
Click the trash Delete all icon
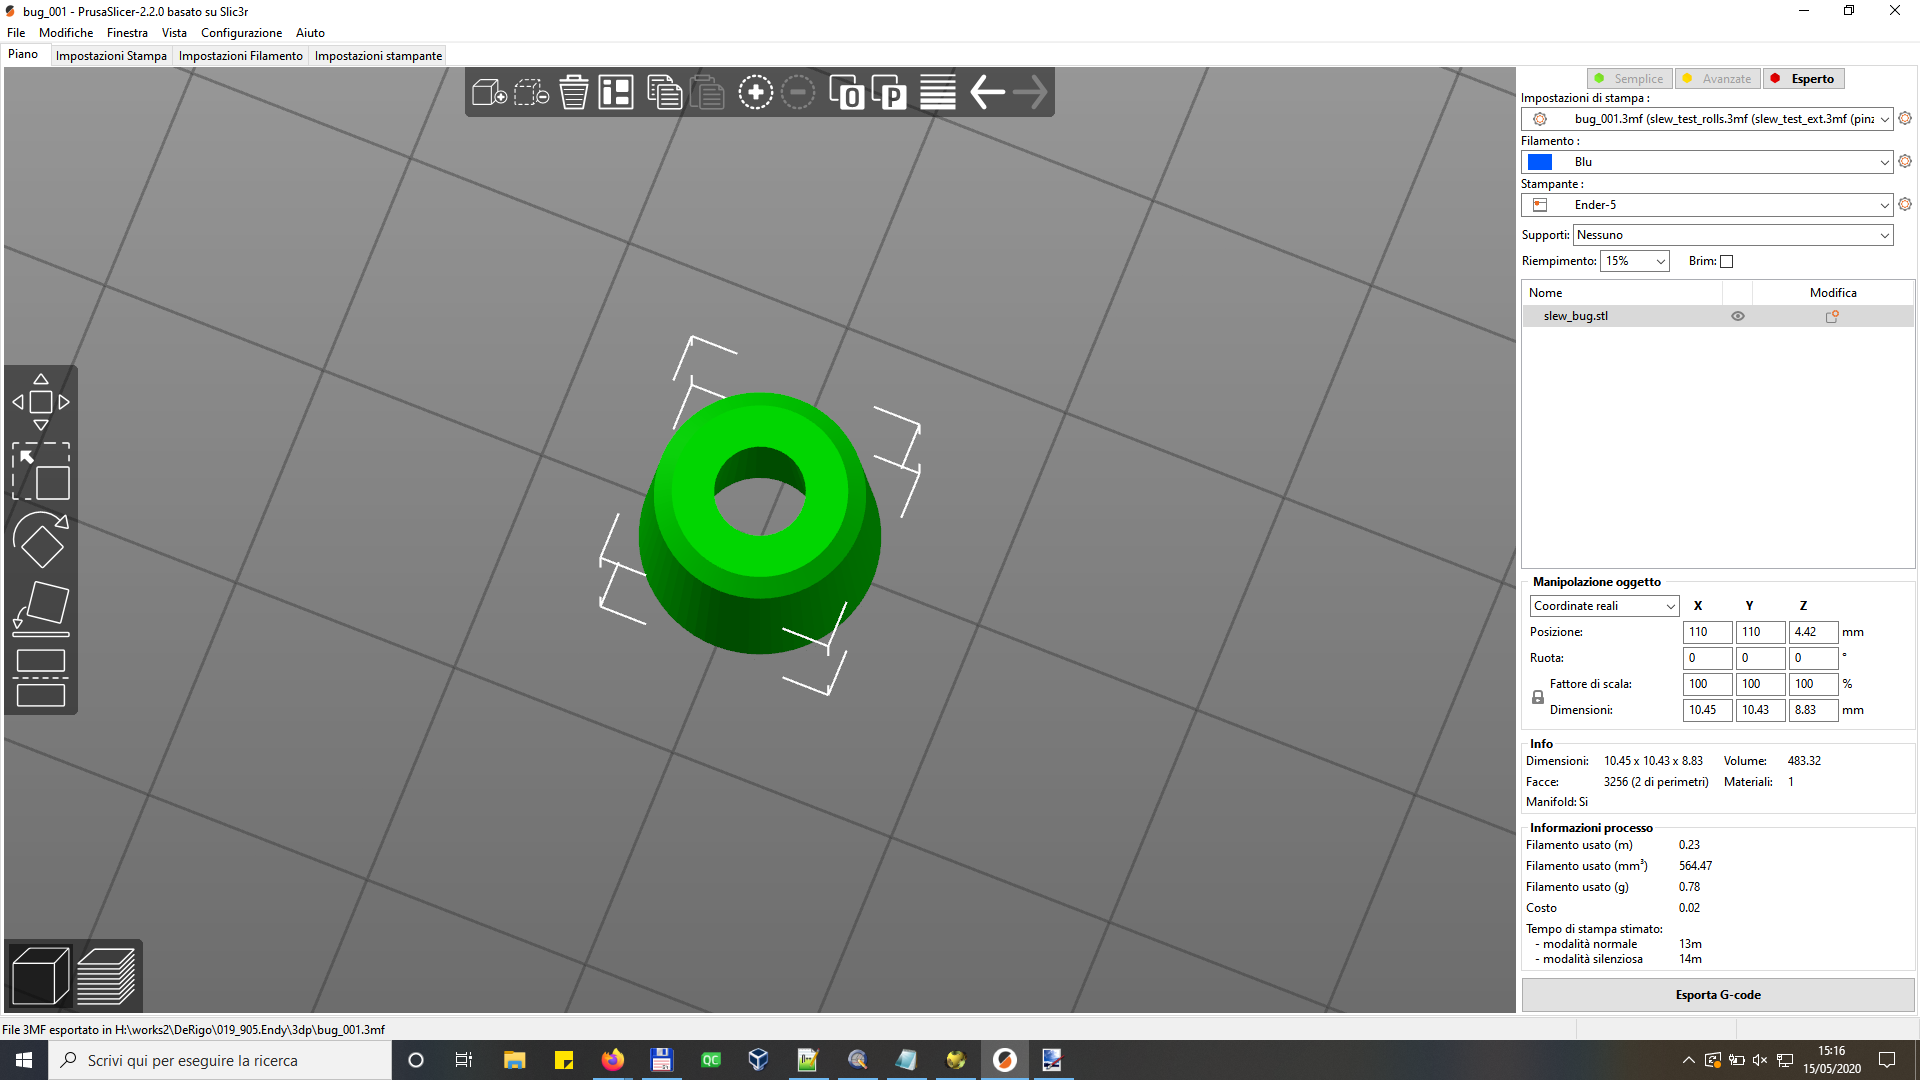click(574, 93)
